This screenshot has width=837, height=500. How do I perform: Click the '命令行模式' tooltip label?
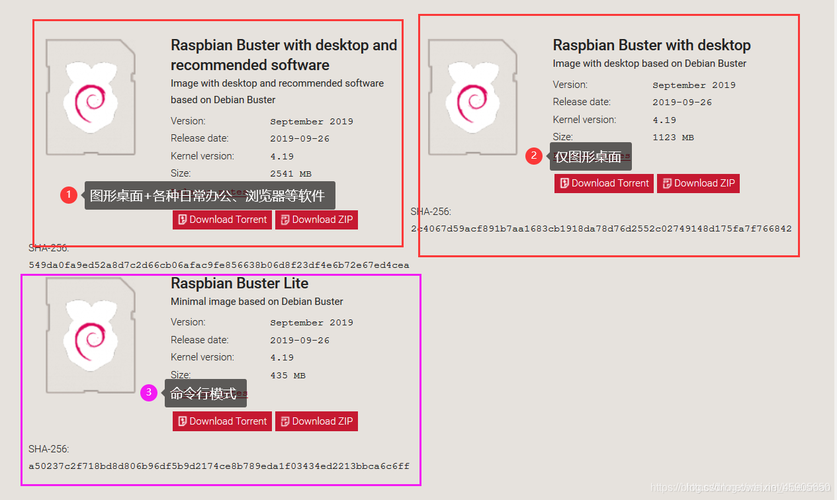click(x=203, y=394)
